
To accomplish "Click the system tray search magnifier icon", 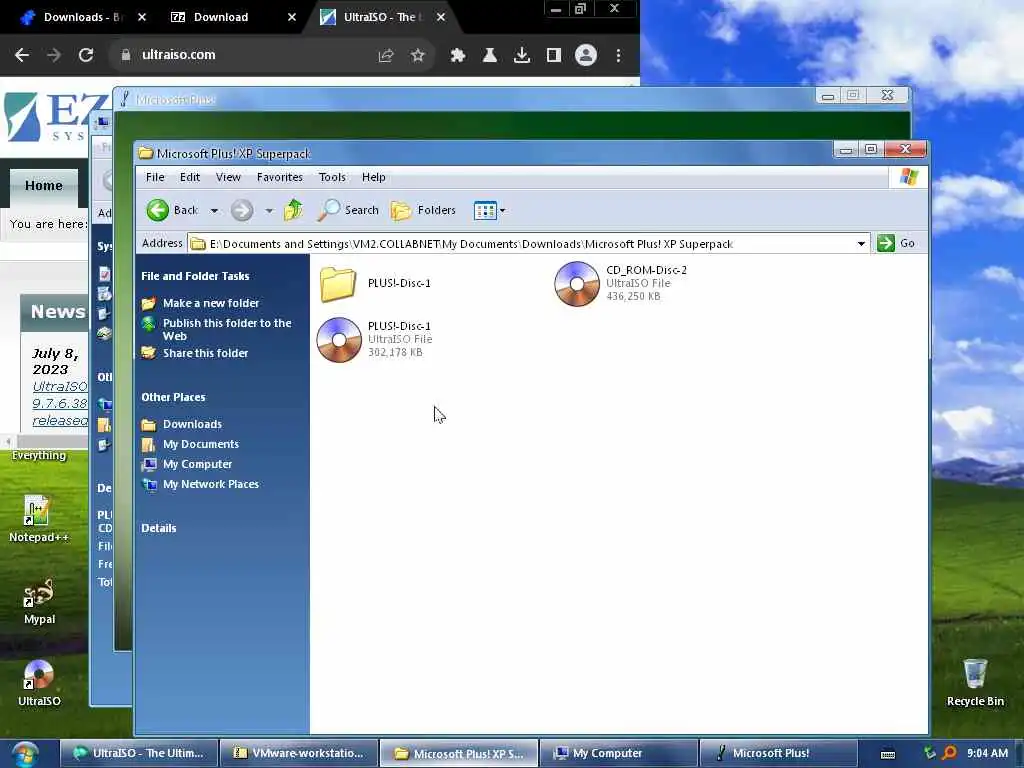I will tap(949, 753).
